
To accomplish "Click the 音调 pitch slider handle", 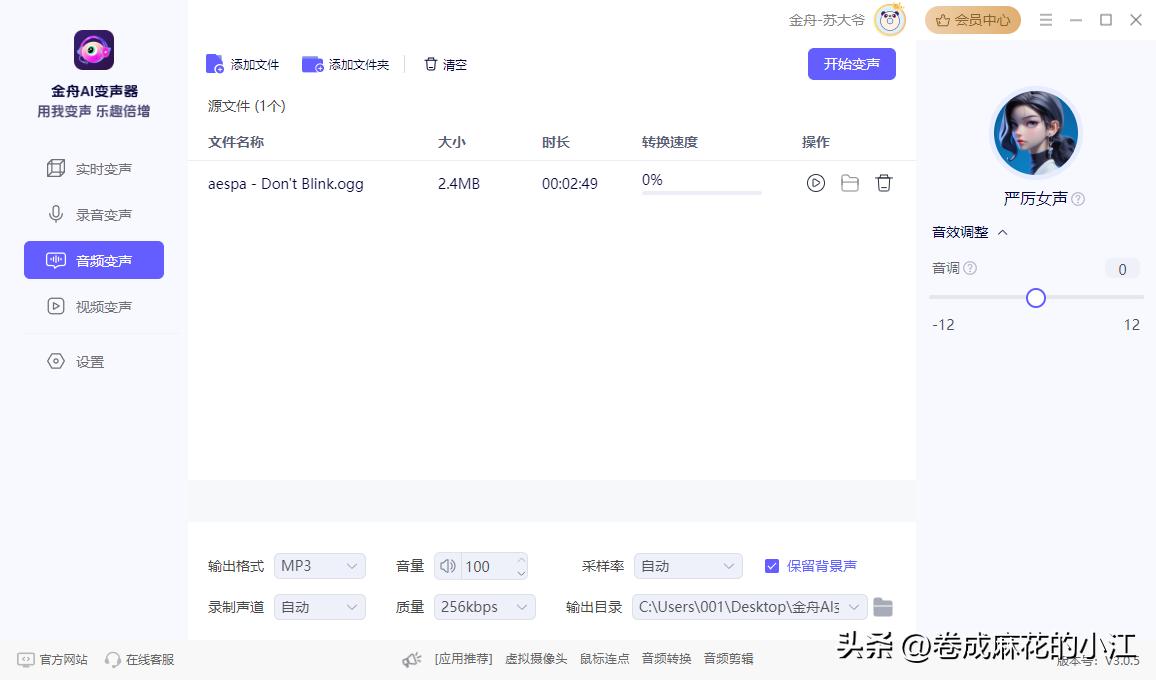I will click(x=1036, y=298).
